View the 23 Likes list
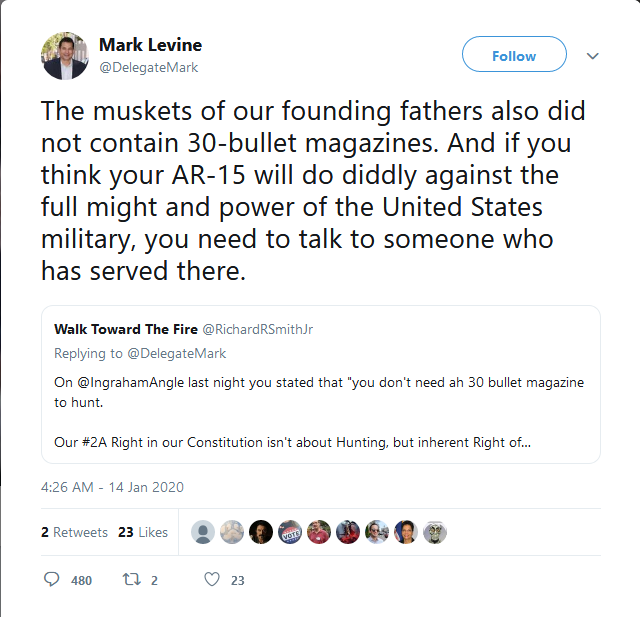 click(143, 532)
